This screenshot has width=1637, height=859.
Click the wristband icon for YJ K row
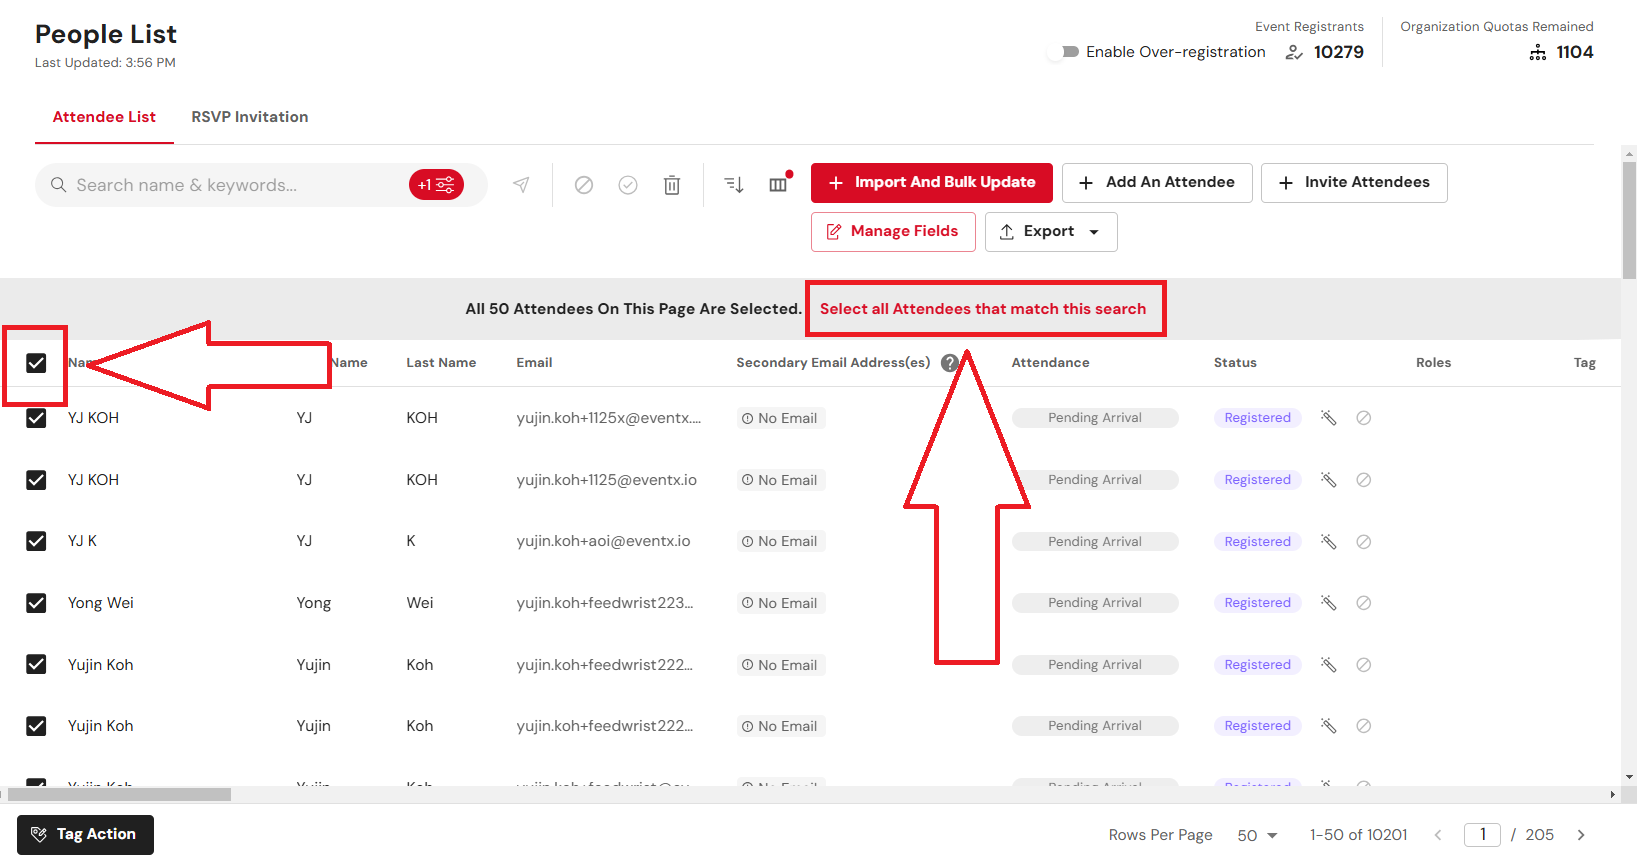(x=1329, y=542)
